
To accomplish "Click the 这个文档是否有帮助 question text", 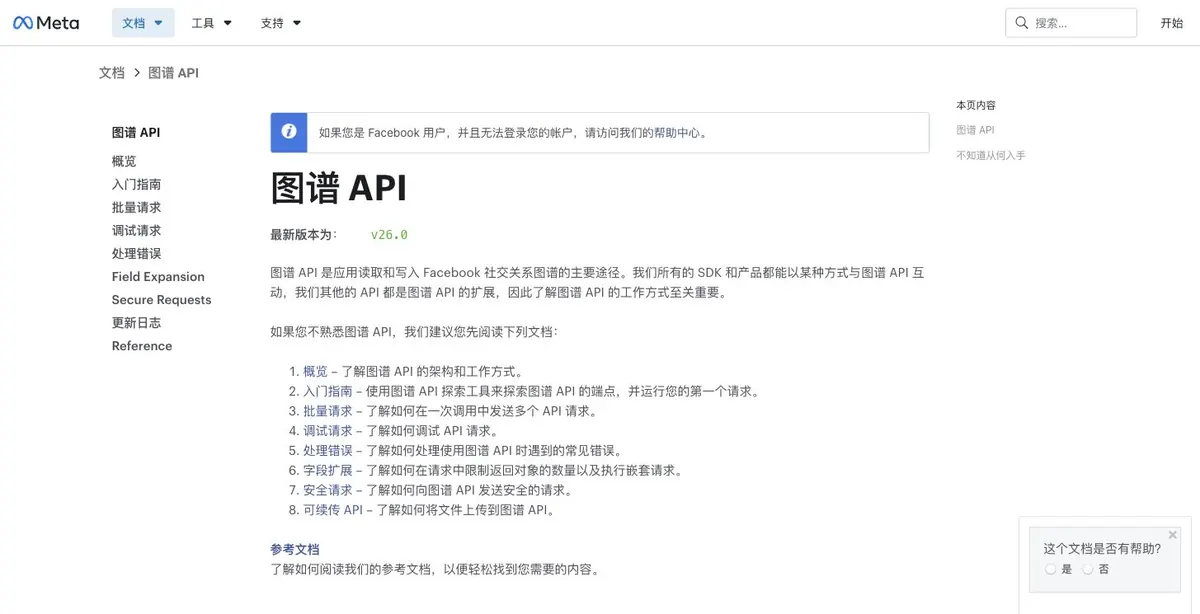I will pyautogui.click(x=1102, y=548).
